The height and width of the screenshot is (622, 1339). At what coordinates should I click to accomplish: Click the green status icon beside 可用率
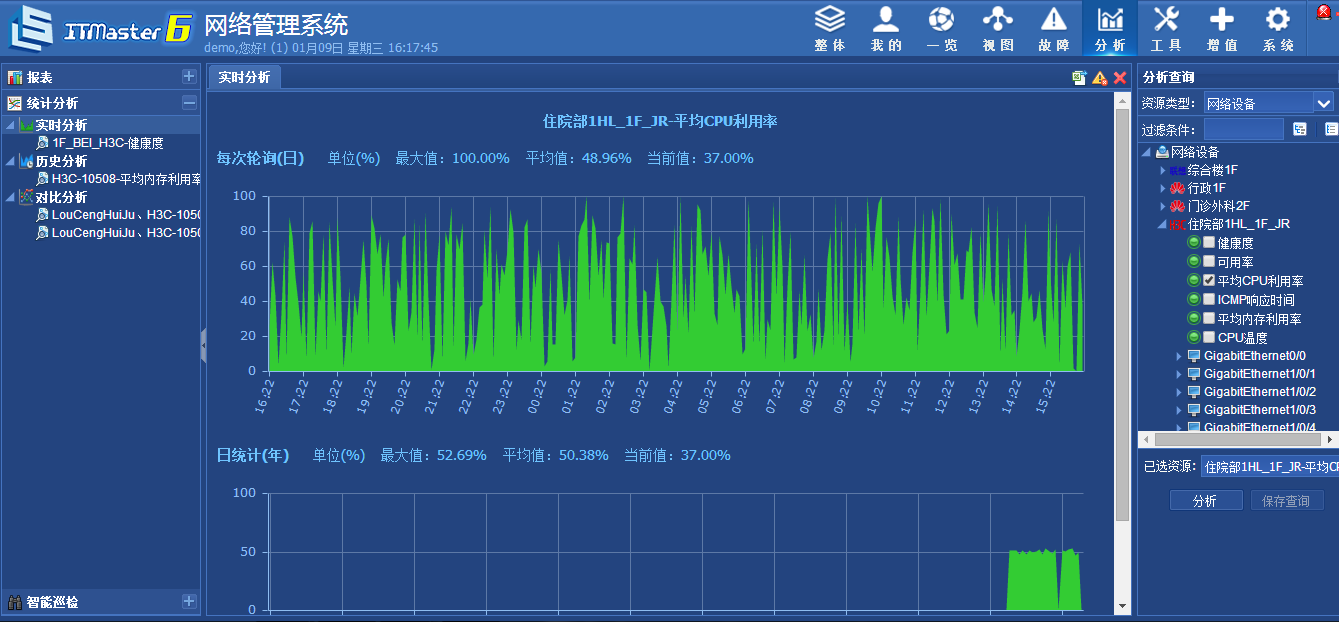1194,262
